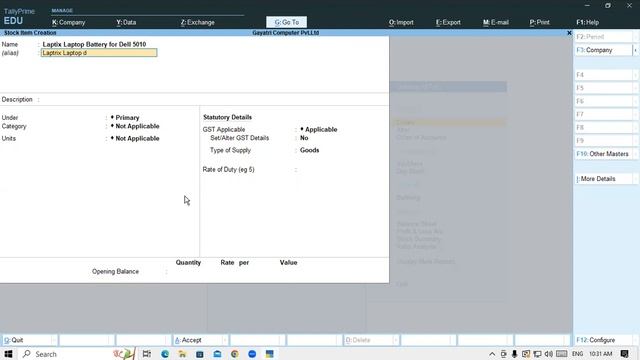Click the Quantity column header
Image resolution: width=640 pixels, height=360 pixels.
pos(188,262)
